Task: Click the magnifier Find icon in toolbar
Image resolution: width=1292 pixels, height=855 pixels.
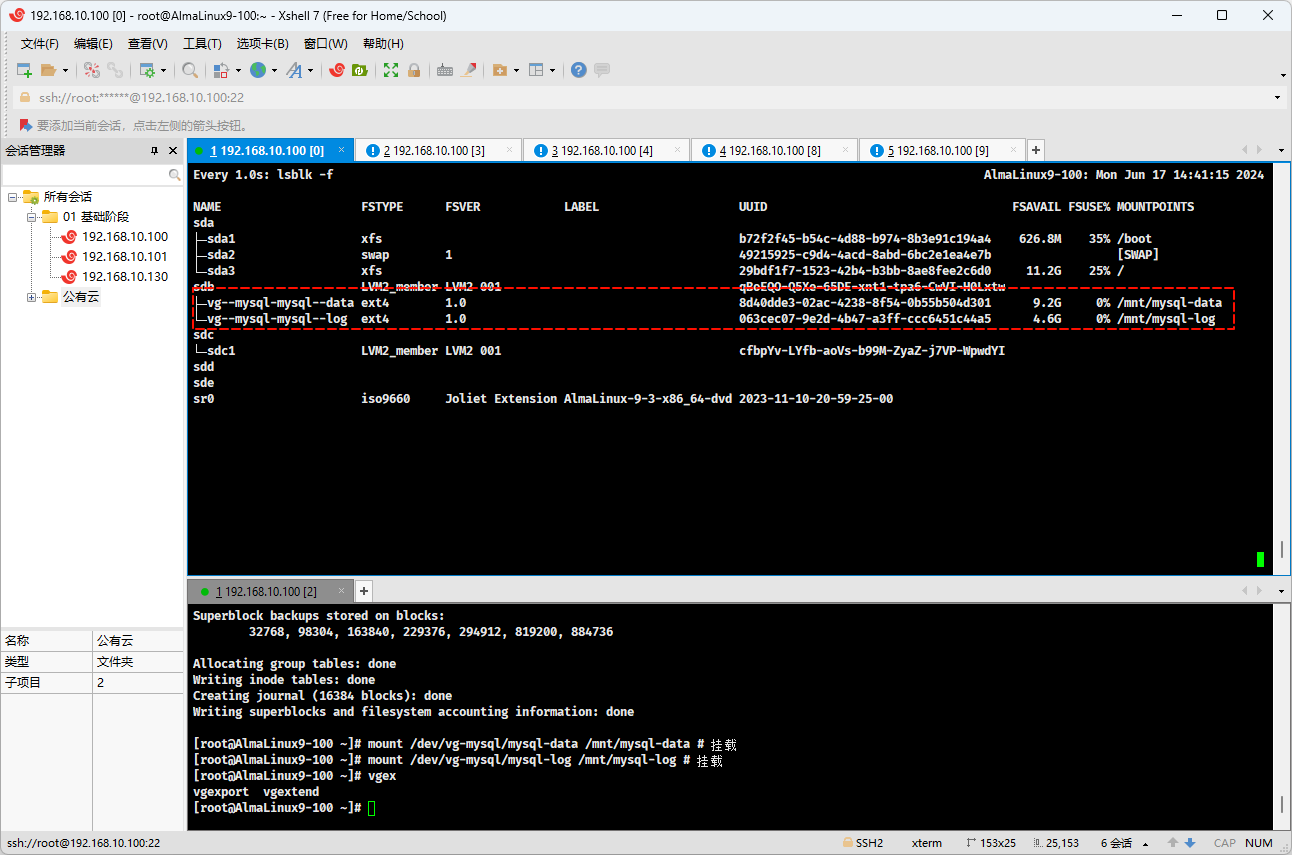Action: coord(189,70)
